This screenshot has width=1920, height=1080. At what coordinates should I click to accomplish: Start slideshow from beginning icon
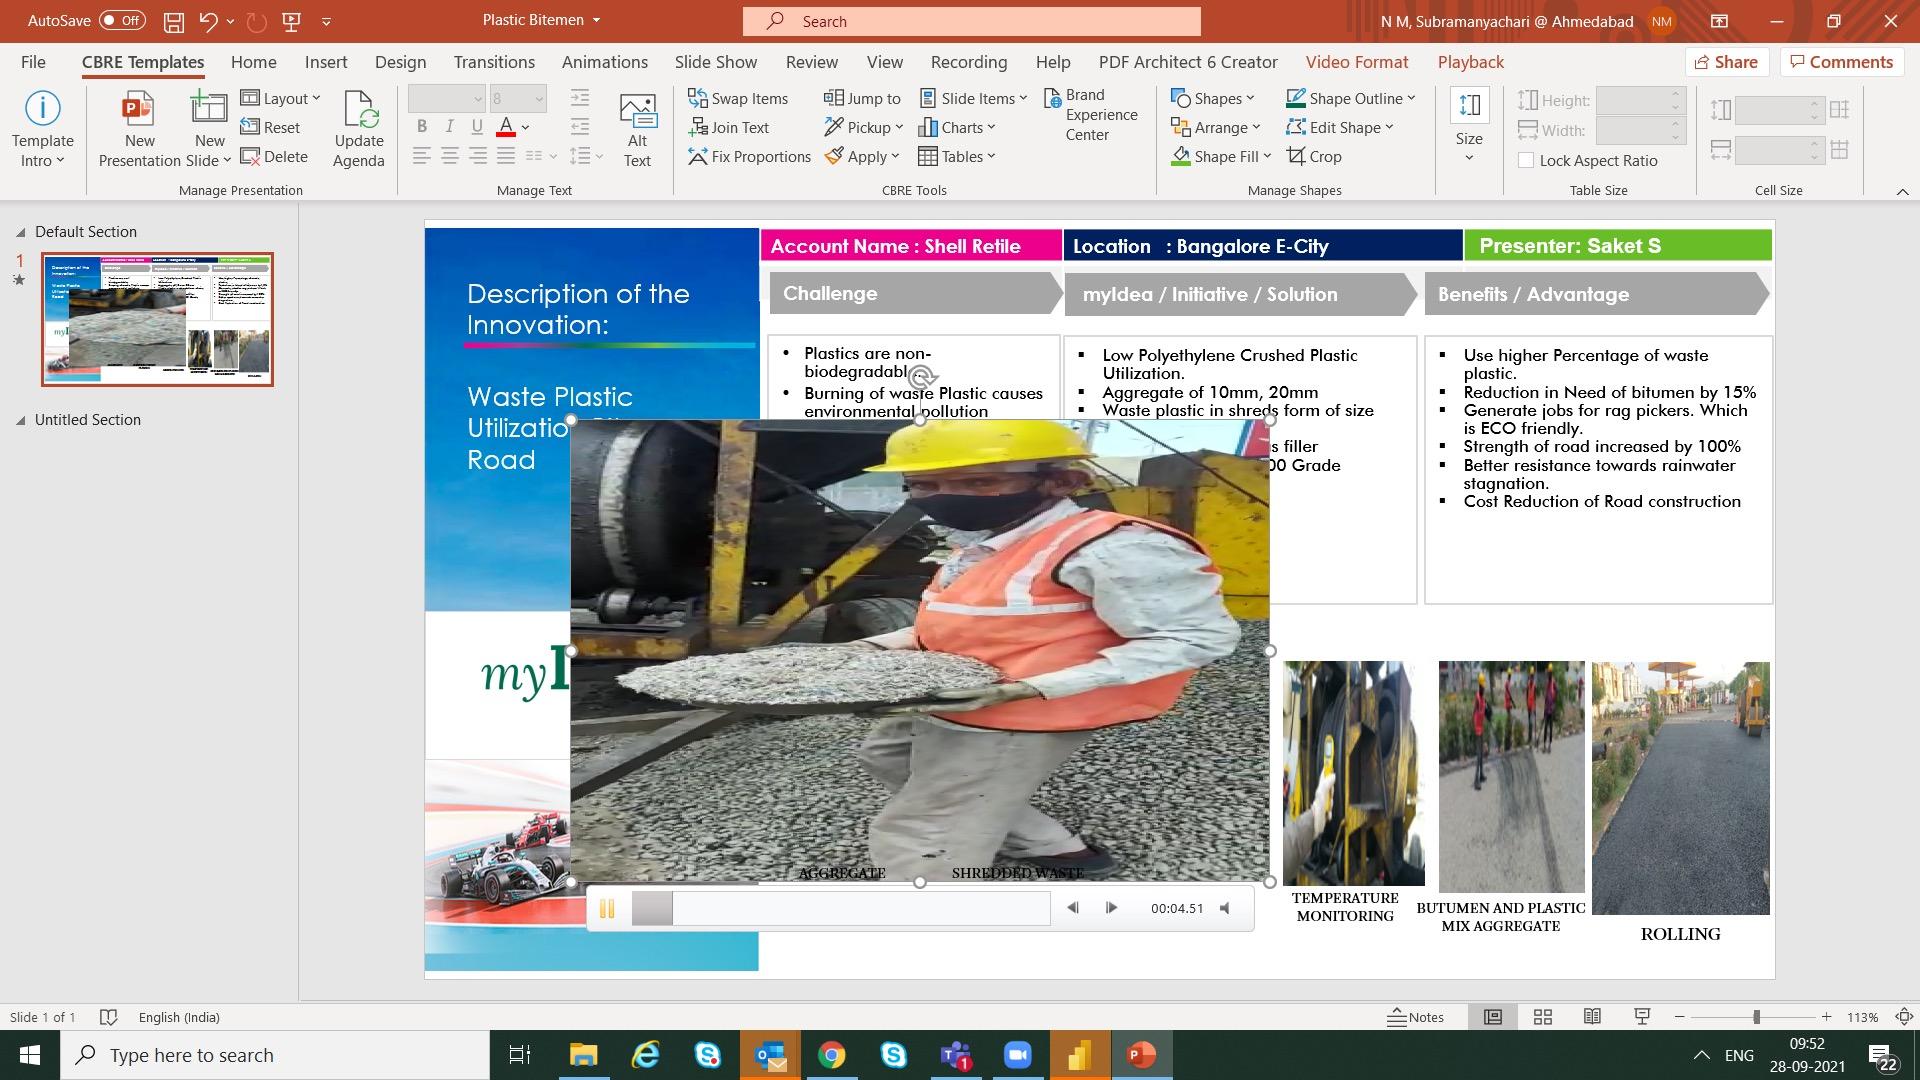(x=292, y=21)
